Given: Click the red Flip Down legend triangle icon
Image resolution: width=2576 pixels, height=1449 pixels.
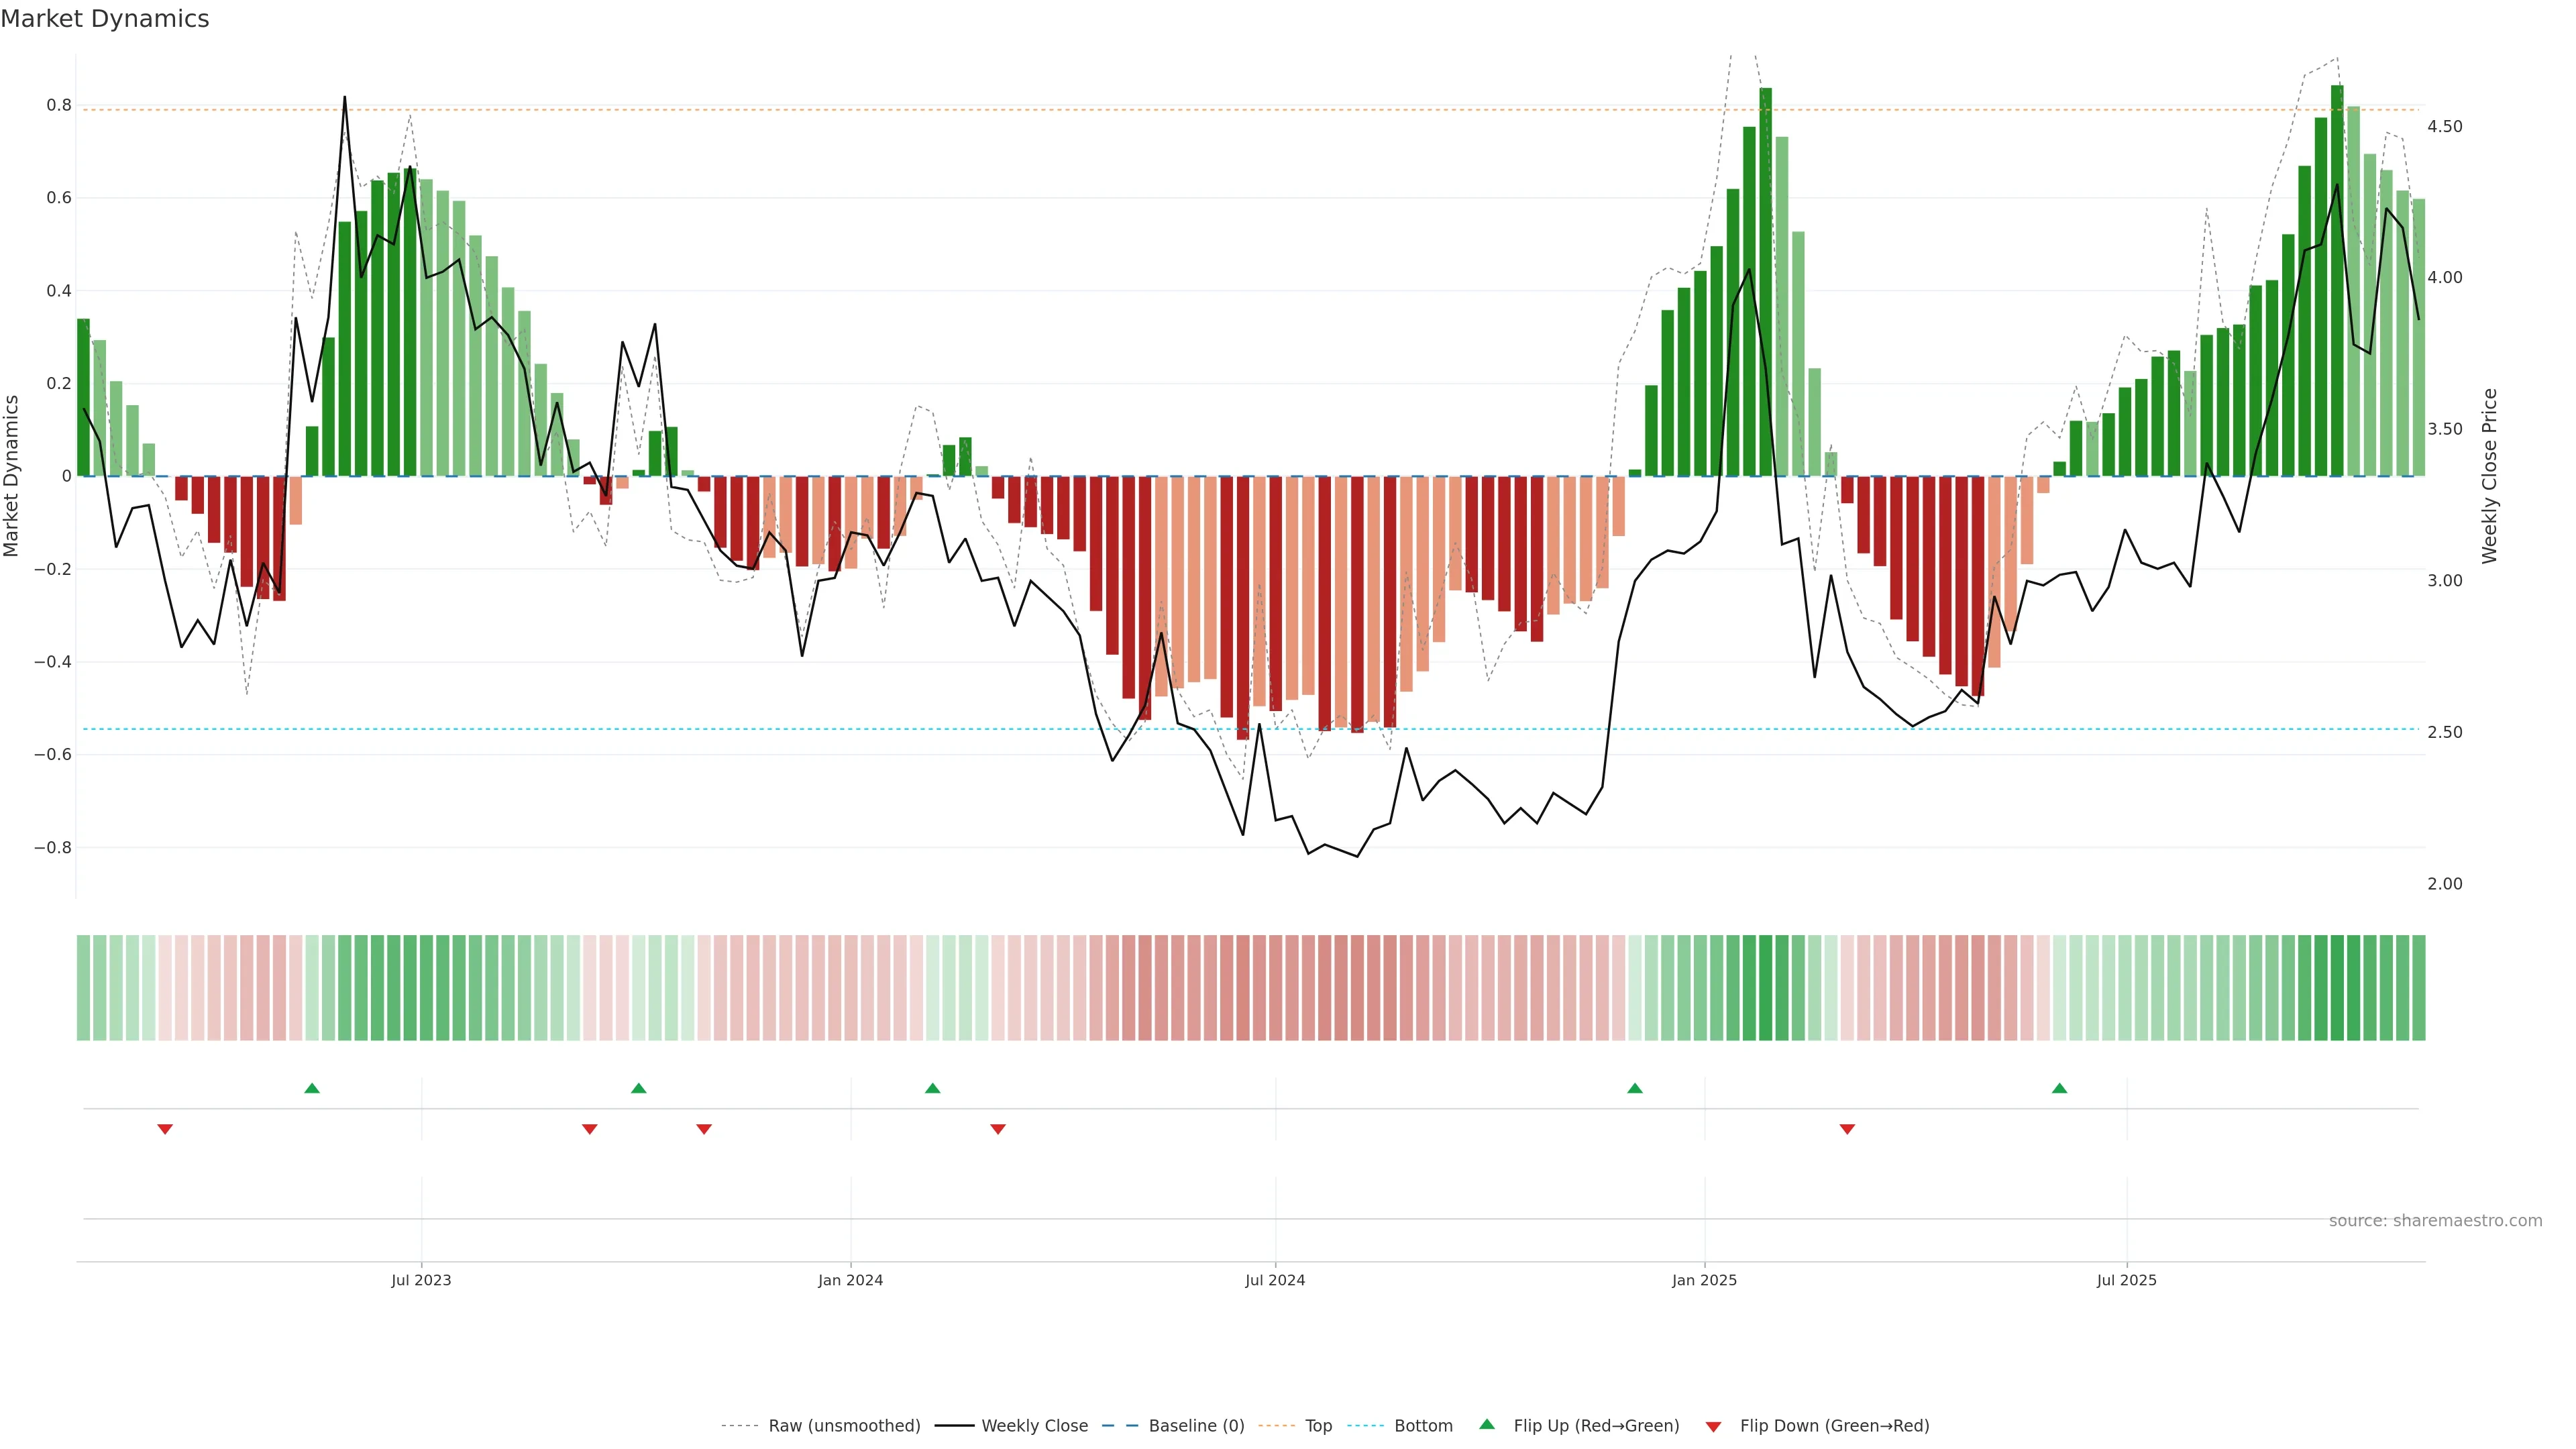Looking at the screenshot, I should (1713, 1426).
